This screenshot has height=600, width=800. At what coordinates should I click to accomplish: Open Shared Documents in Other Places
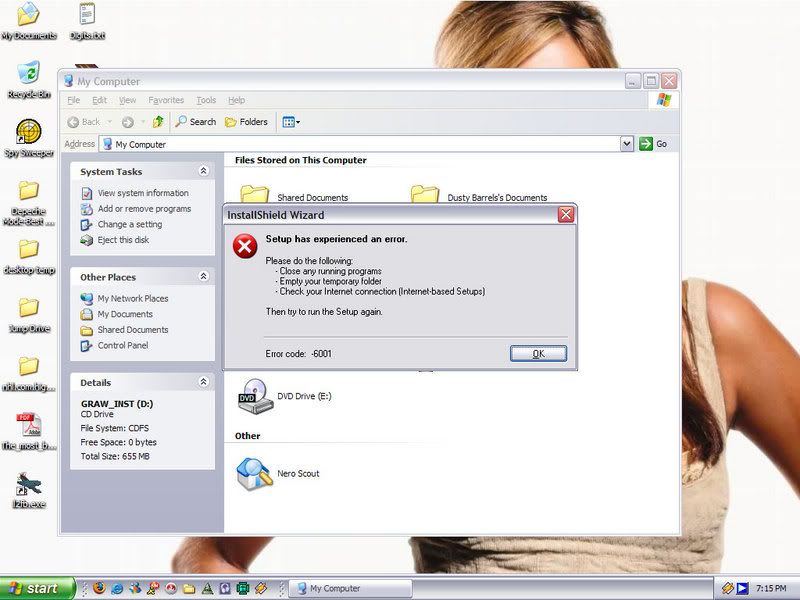[x=124, y=330]
